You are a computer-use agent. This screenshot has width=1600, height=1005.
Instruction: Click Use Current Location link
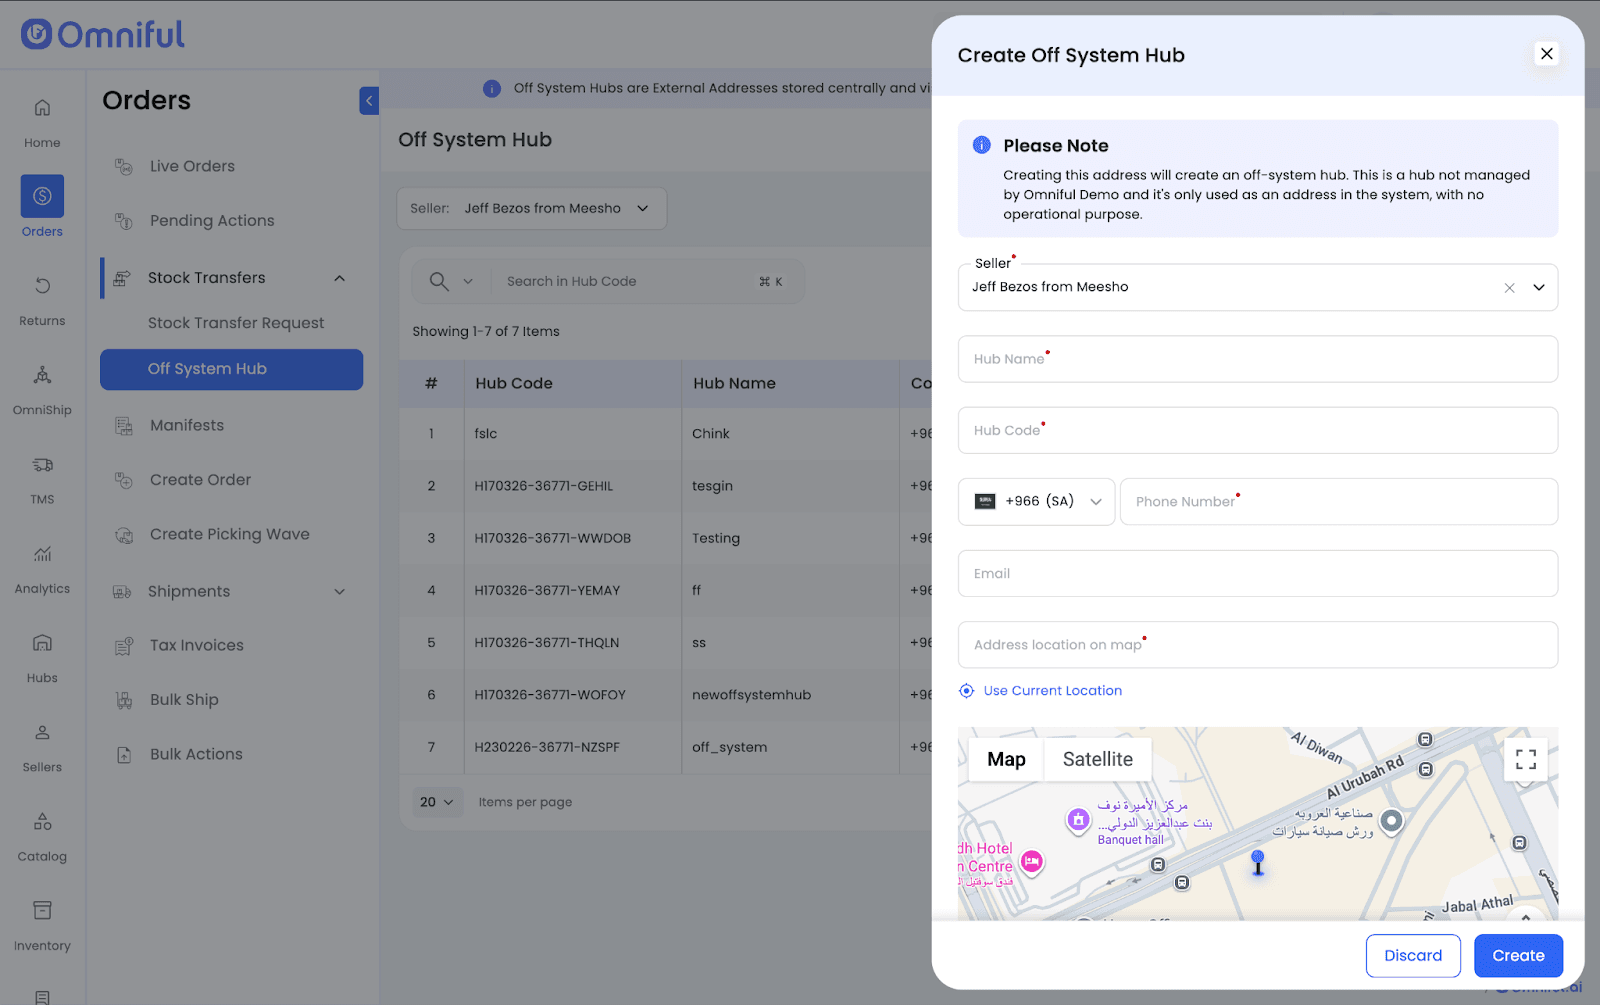click(x=1052, y=691)
